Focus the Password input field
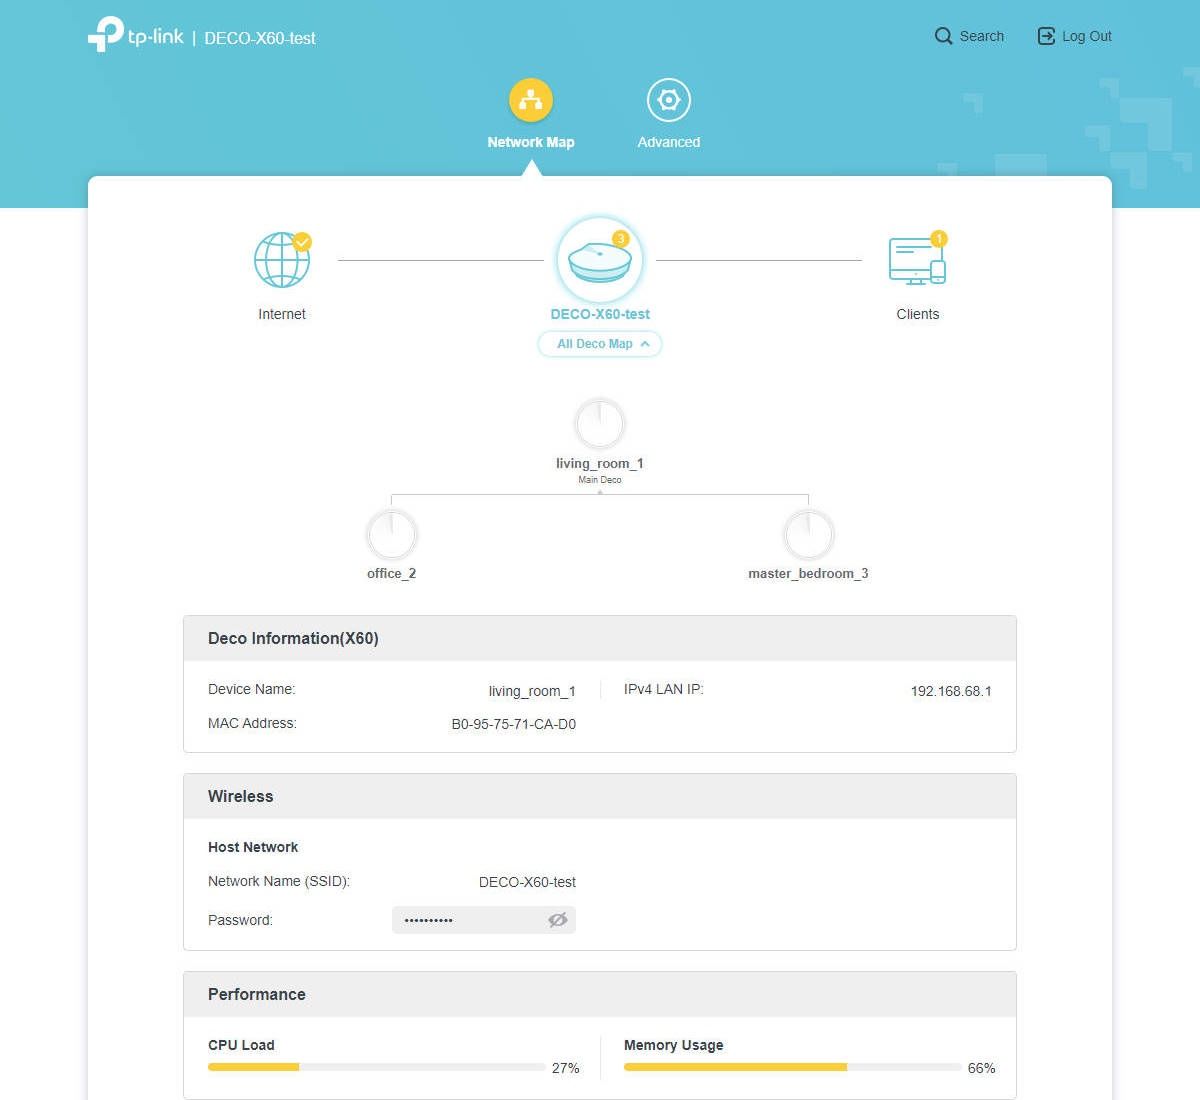Image resolution: width=1200 pixels, height=1100 pixels. [x=484, y=920]
